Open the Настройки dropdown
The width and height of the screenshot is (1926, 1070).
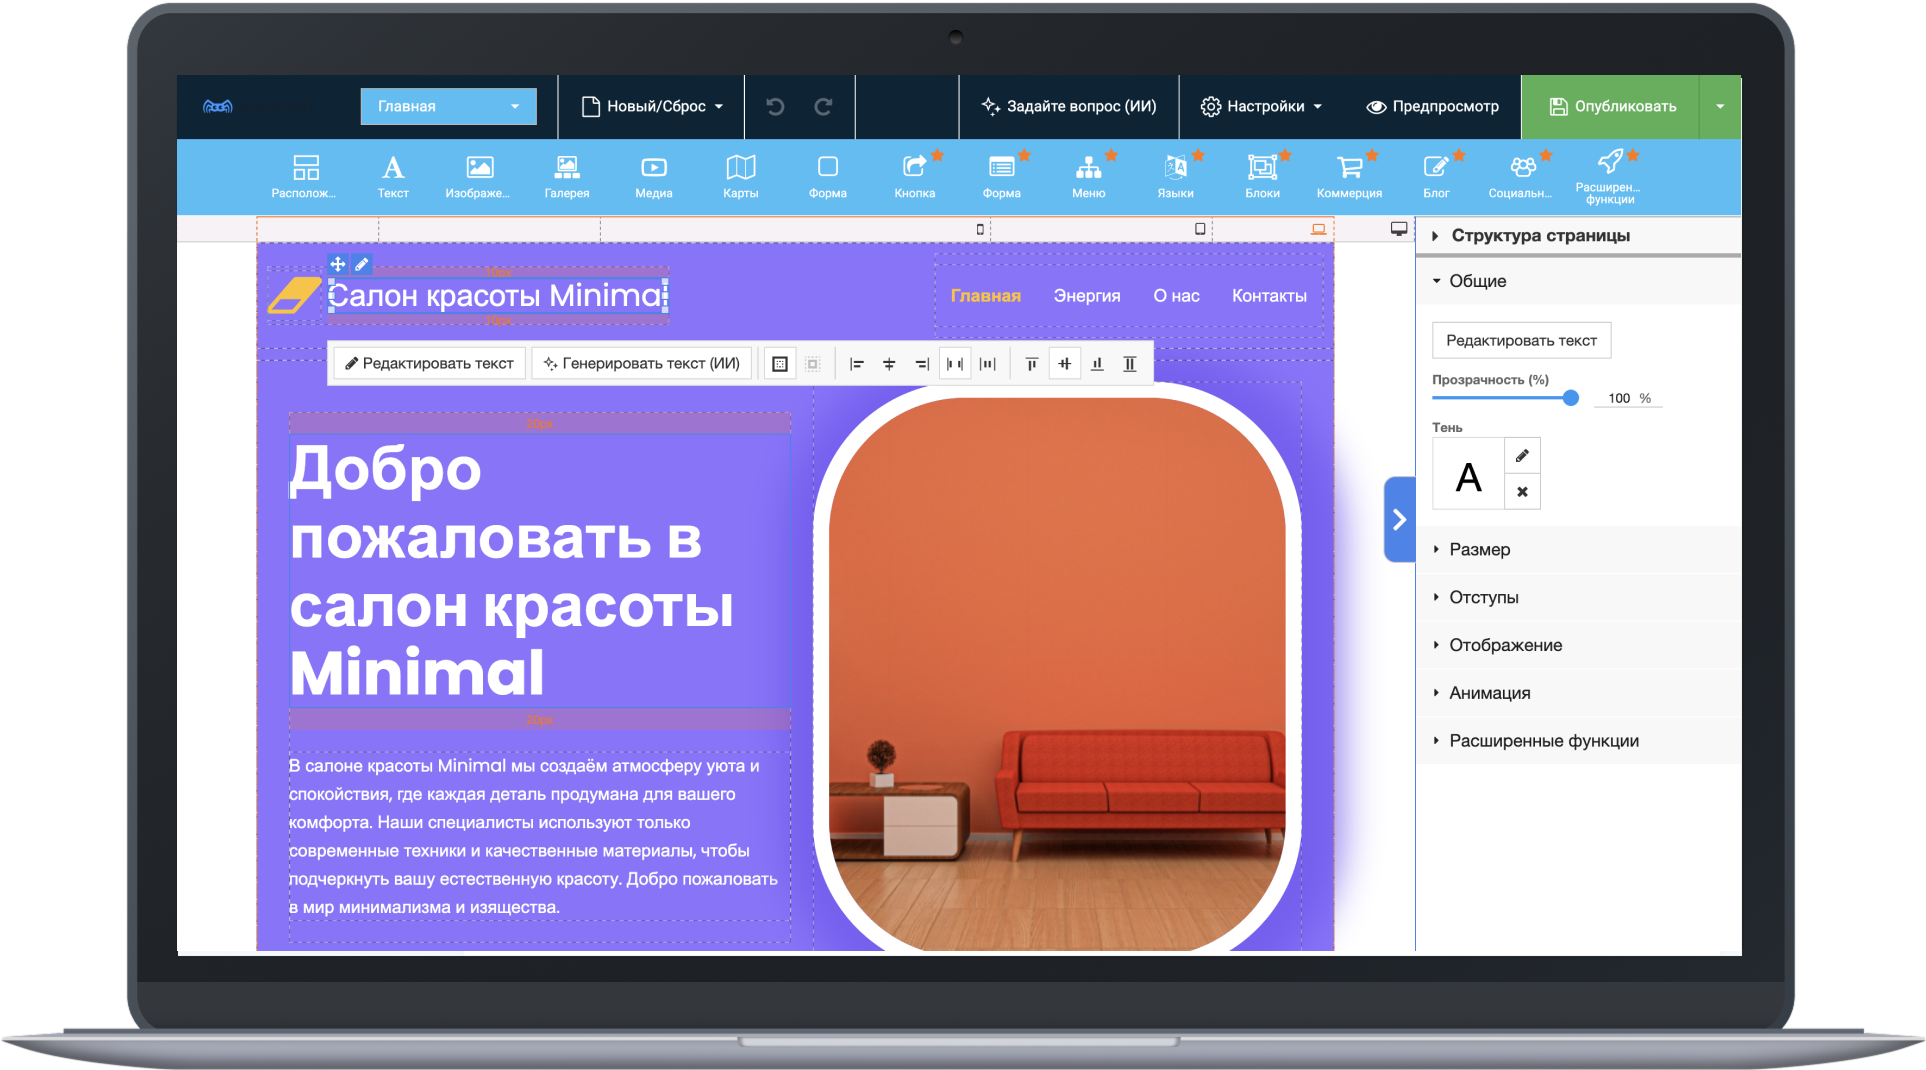(x=1262, y=106)
